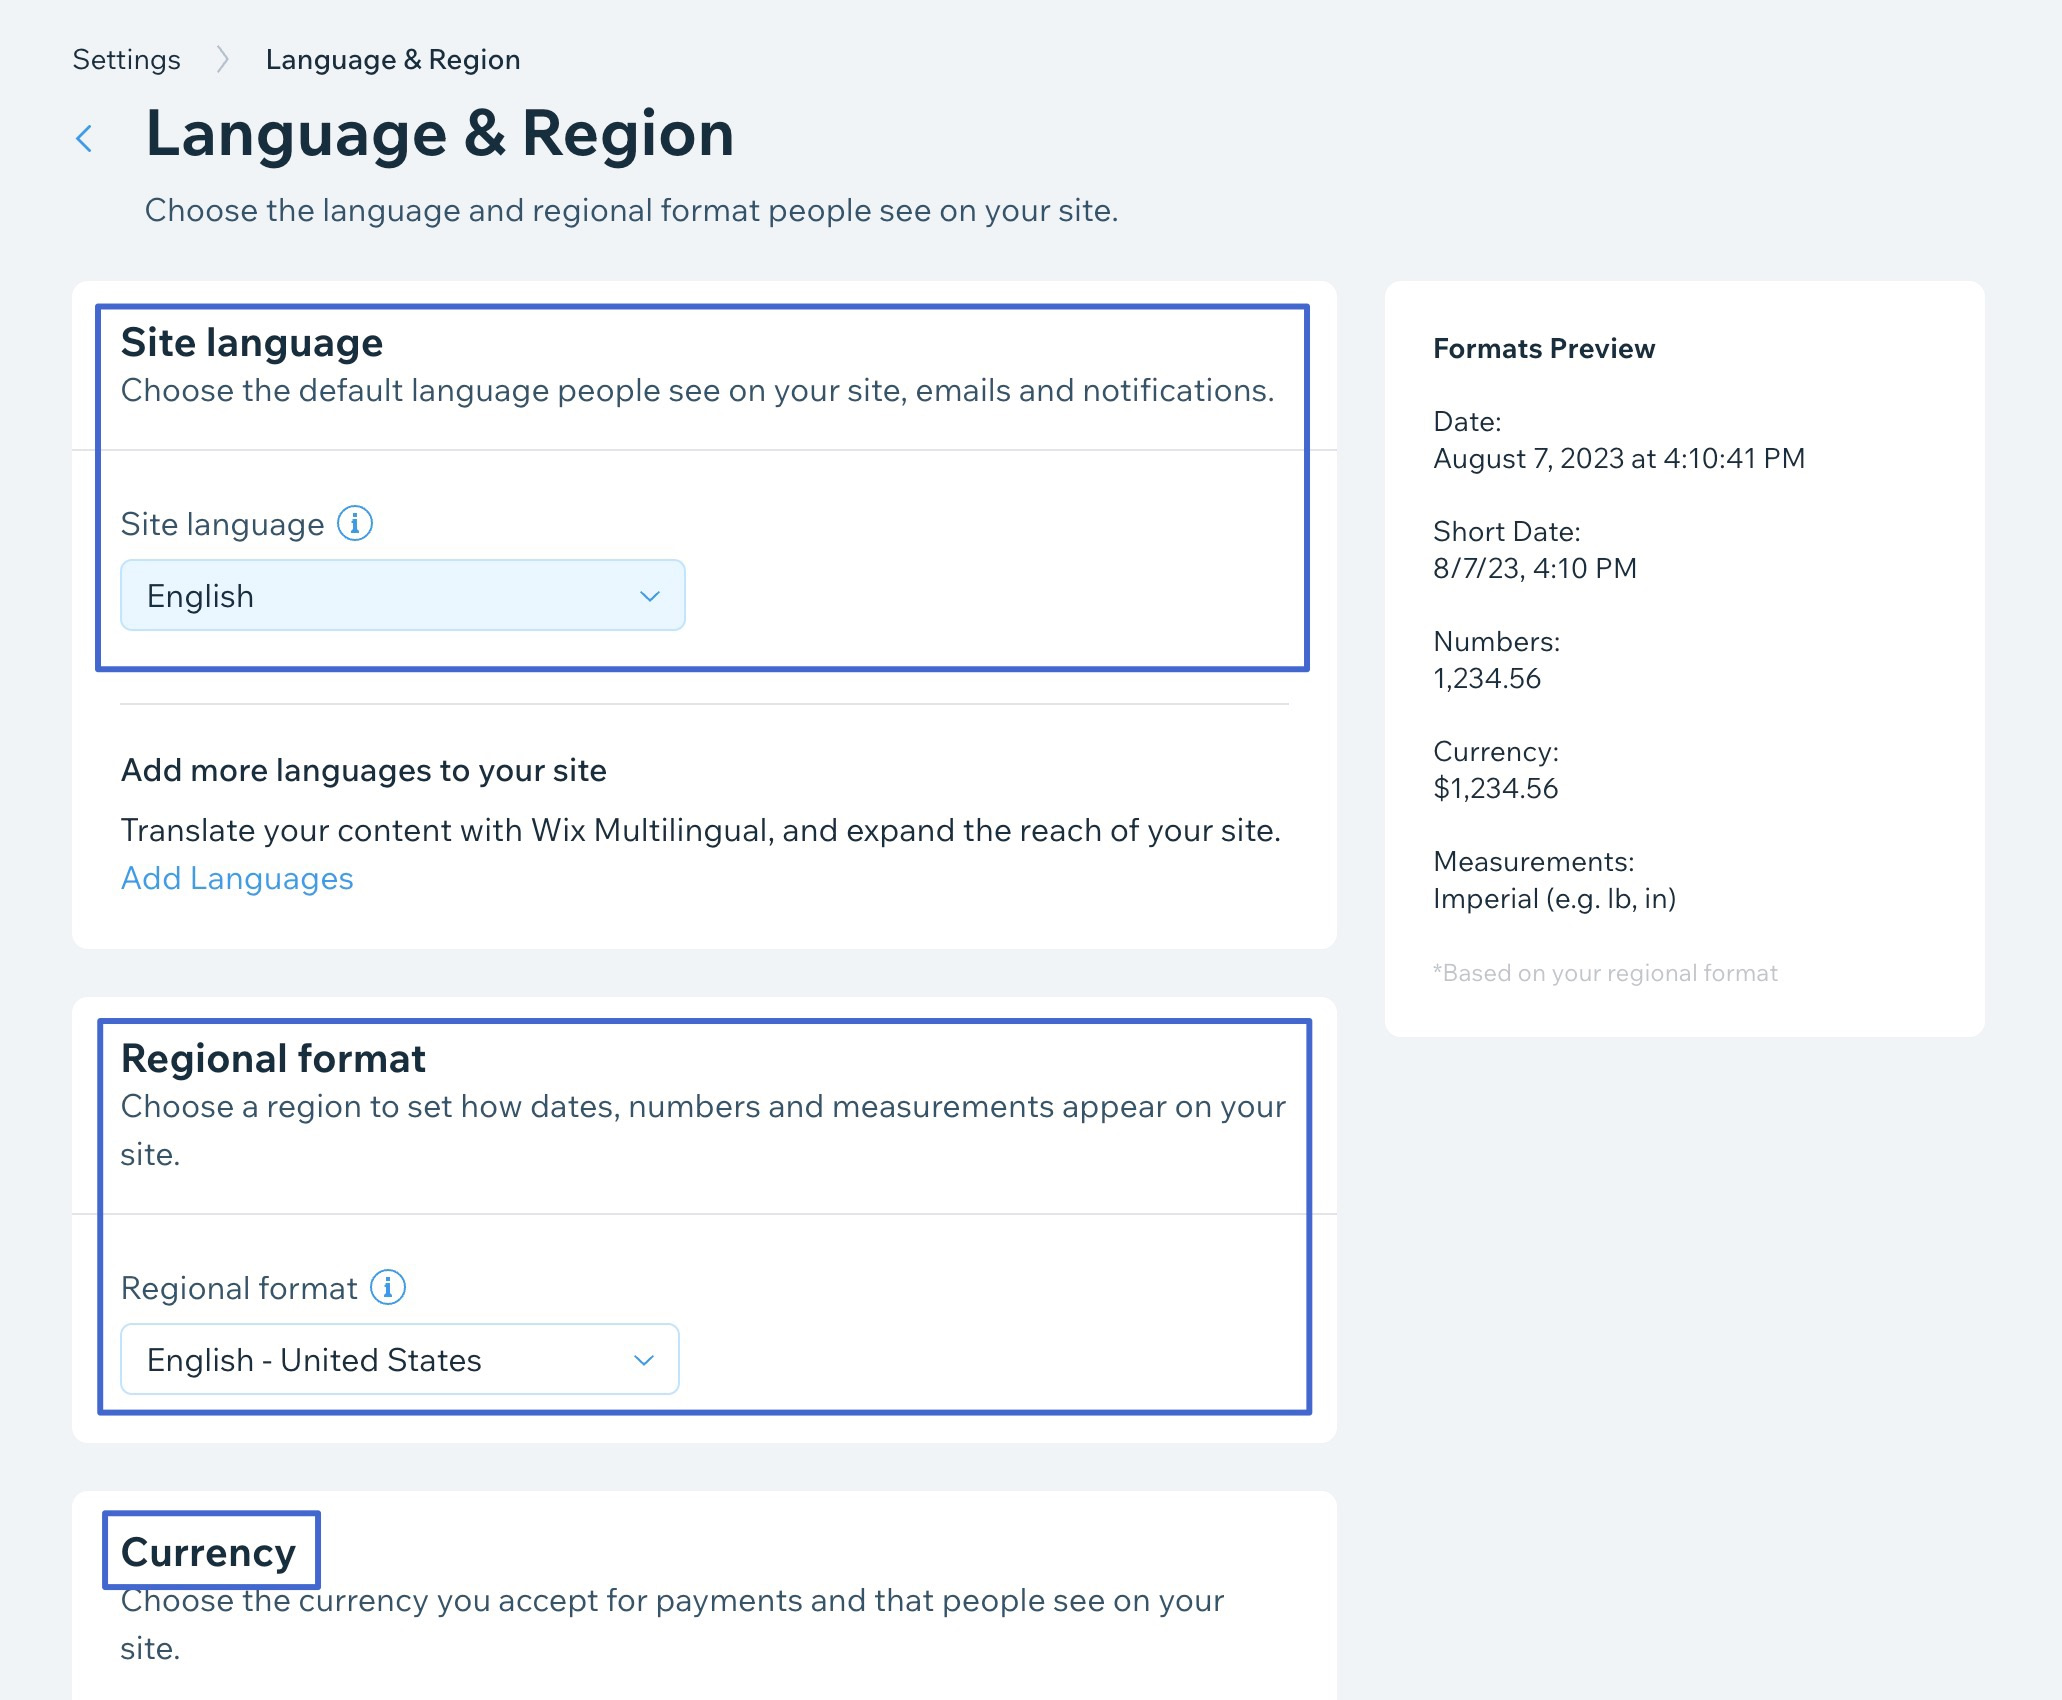The image size is (2062, 1700).
Task: Click the chevron on English - United States selector
Action: 645,1359
